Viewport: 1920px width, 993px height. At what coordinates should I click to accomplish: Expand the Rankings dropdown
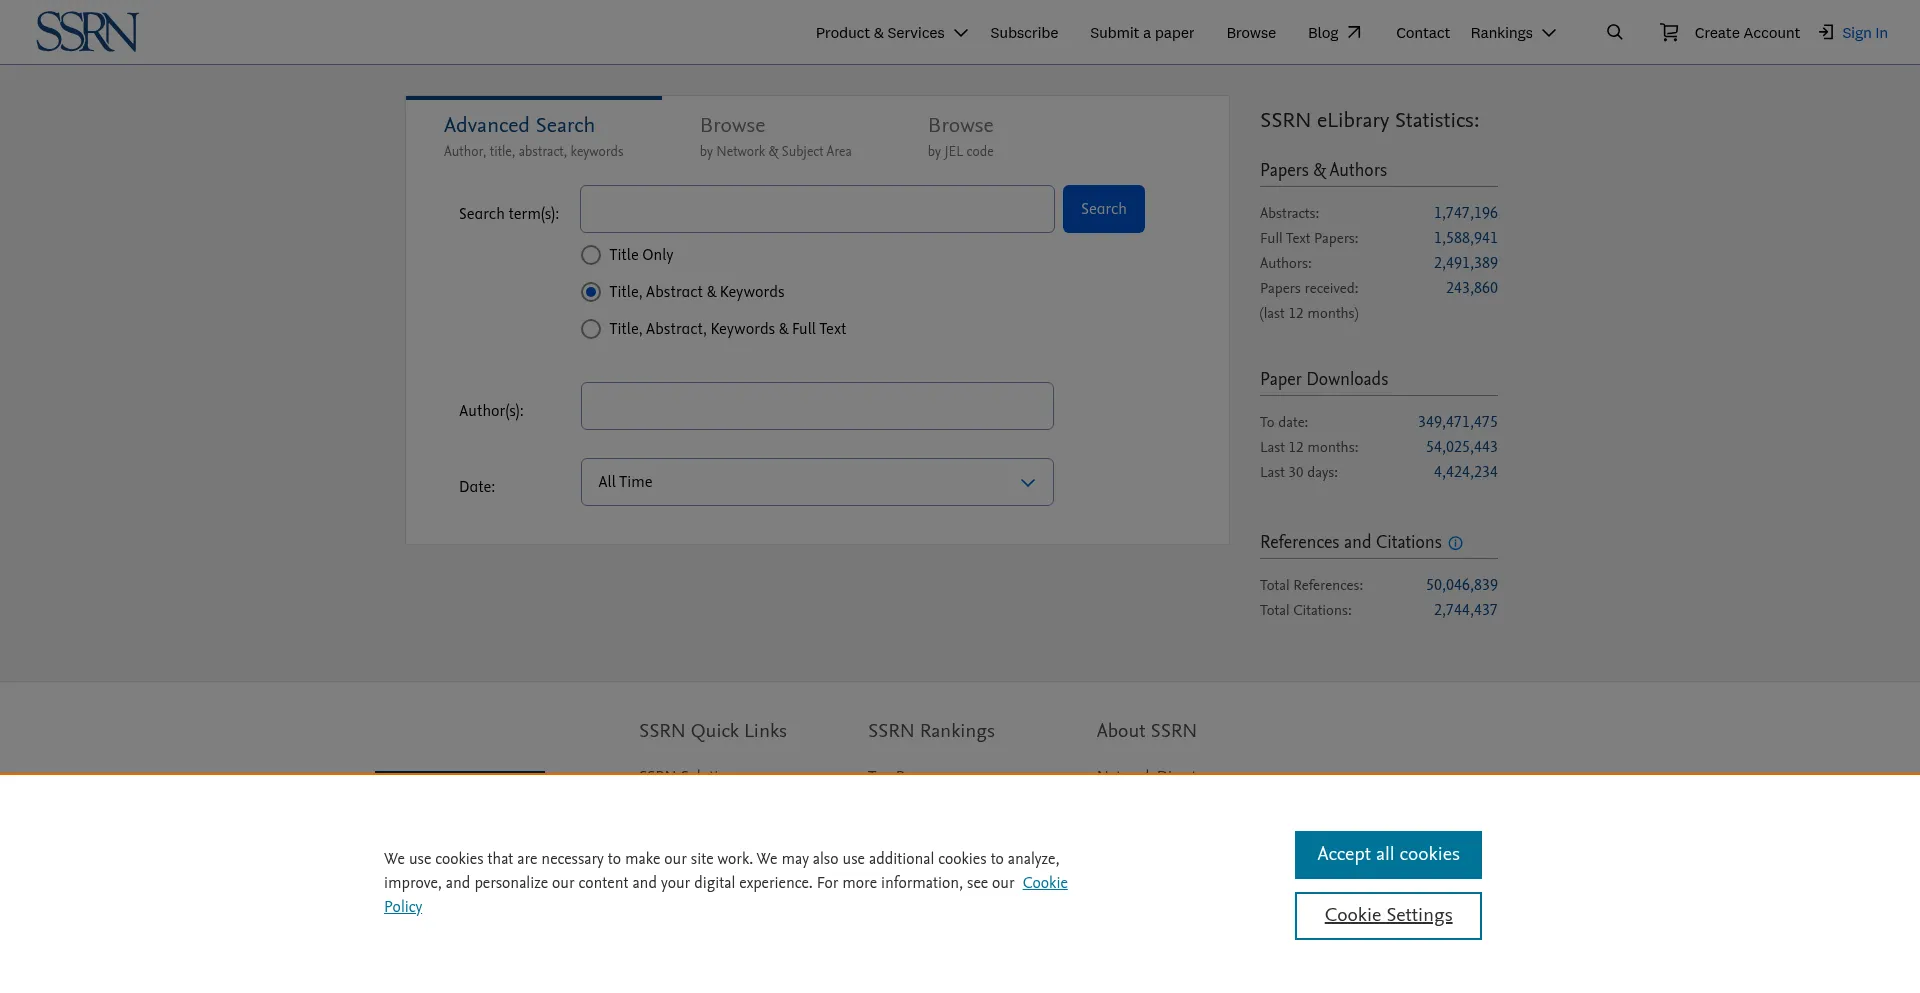[x=1512, y=33]
